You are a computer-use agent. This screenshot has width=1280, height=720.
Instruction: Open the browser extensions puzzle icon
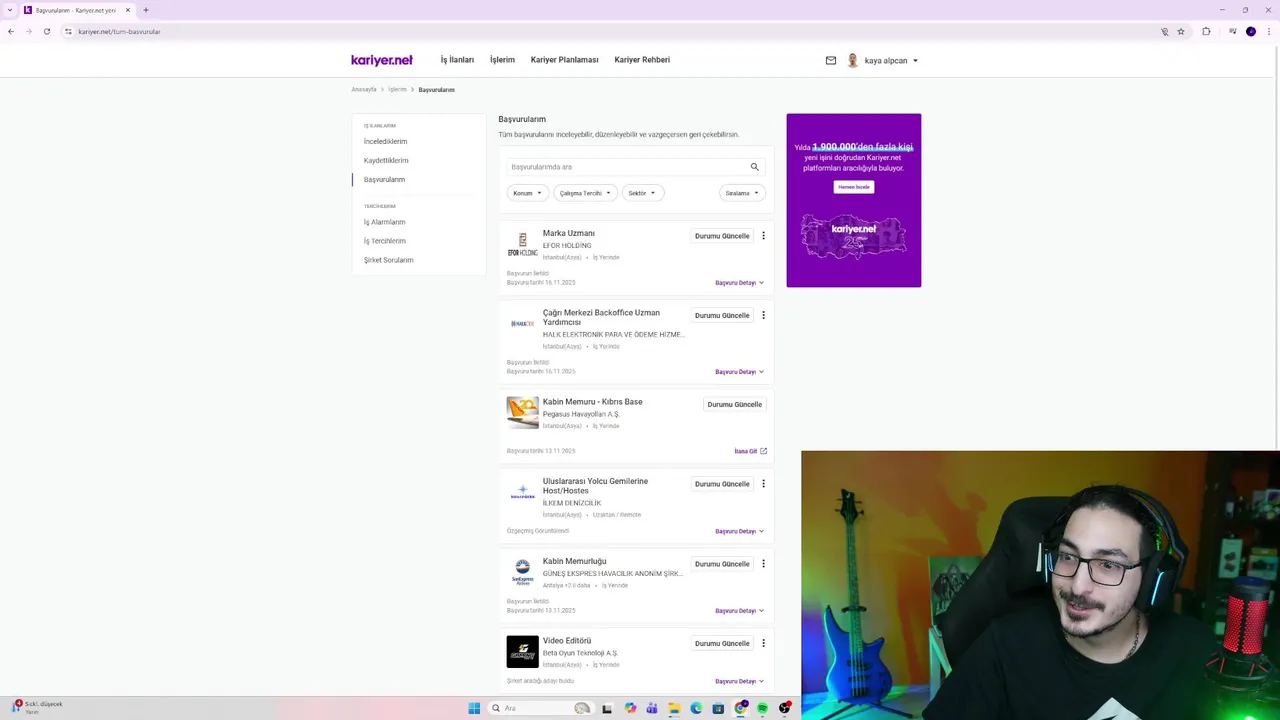[x=1206, y=31]
